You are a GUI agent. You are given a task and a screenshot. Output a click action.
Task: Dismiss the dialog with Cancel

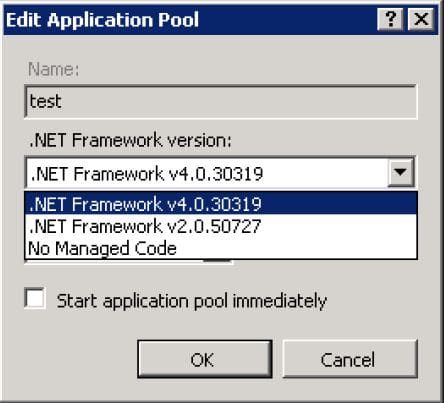350,359
